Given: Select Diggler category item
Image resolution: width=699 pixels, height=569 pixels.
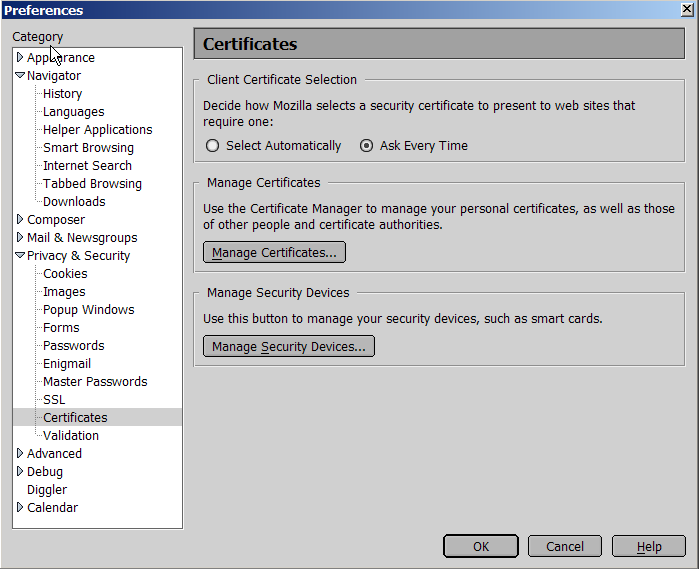Looking at the screenshot, I should [47, 490].
